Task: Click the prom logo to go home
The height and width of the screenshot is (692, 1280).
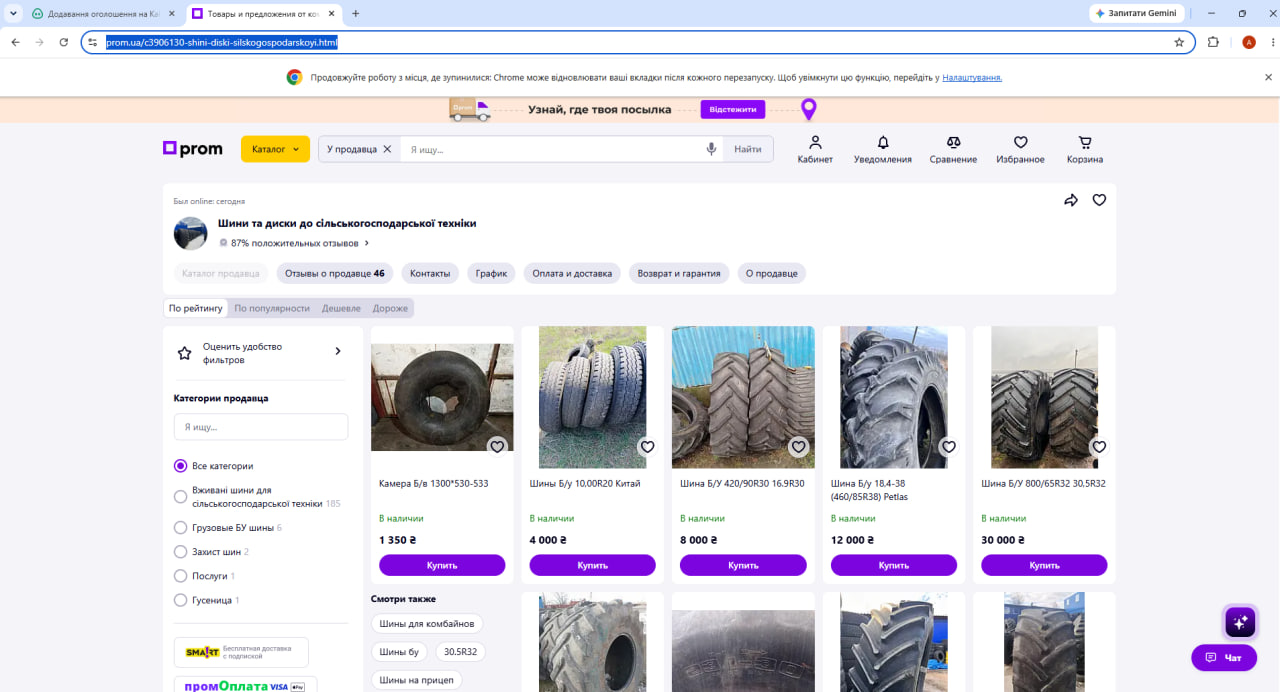Action: coord(193,149)
